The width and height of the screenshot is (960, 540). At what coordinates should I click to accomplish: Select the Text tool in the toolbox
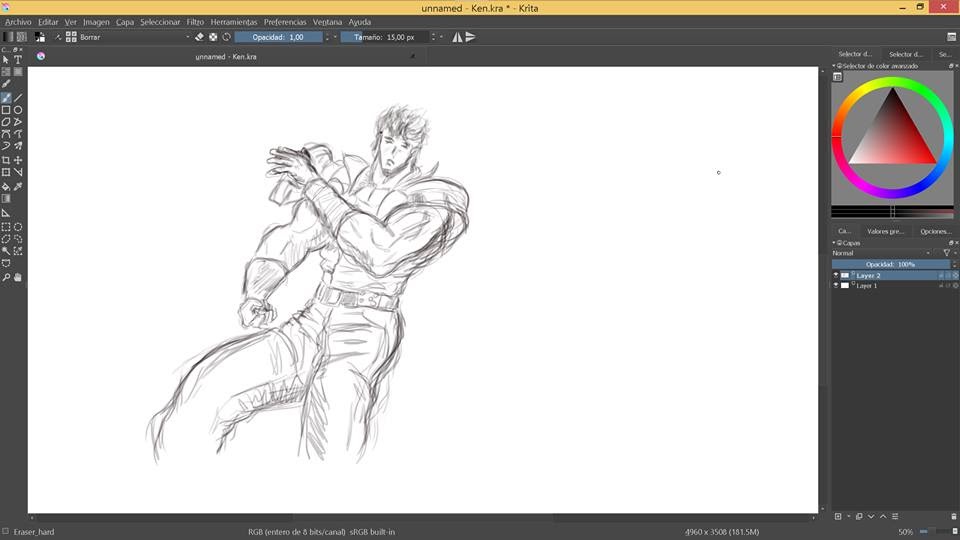18,60
